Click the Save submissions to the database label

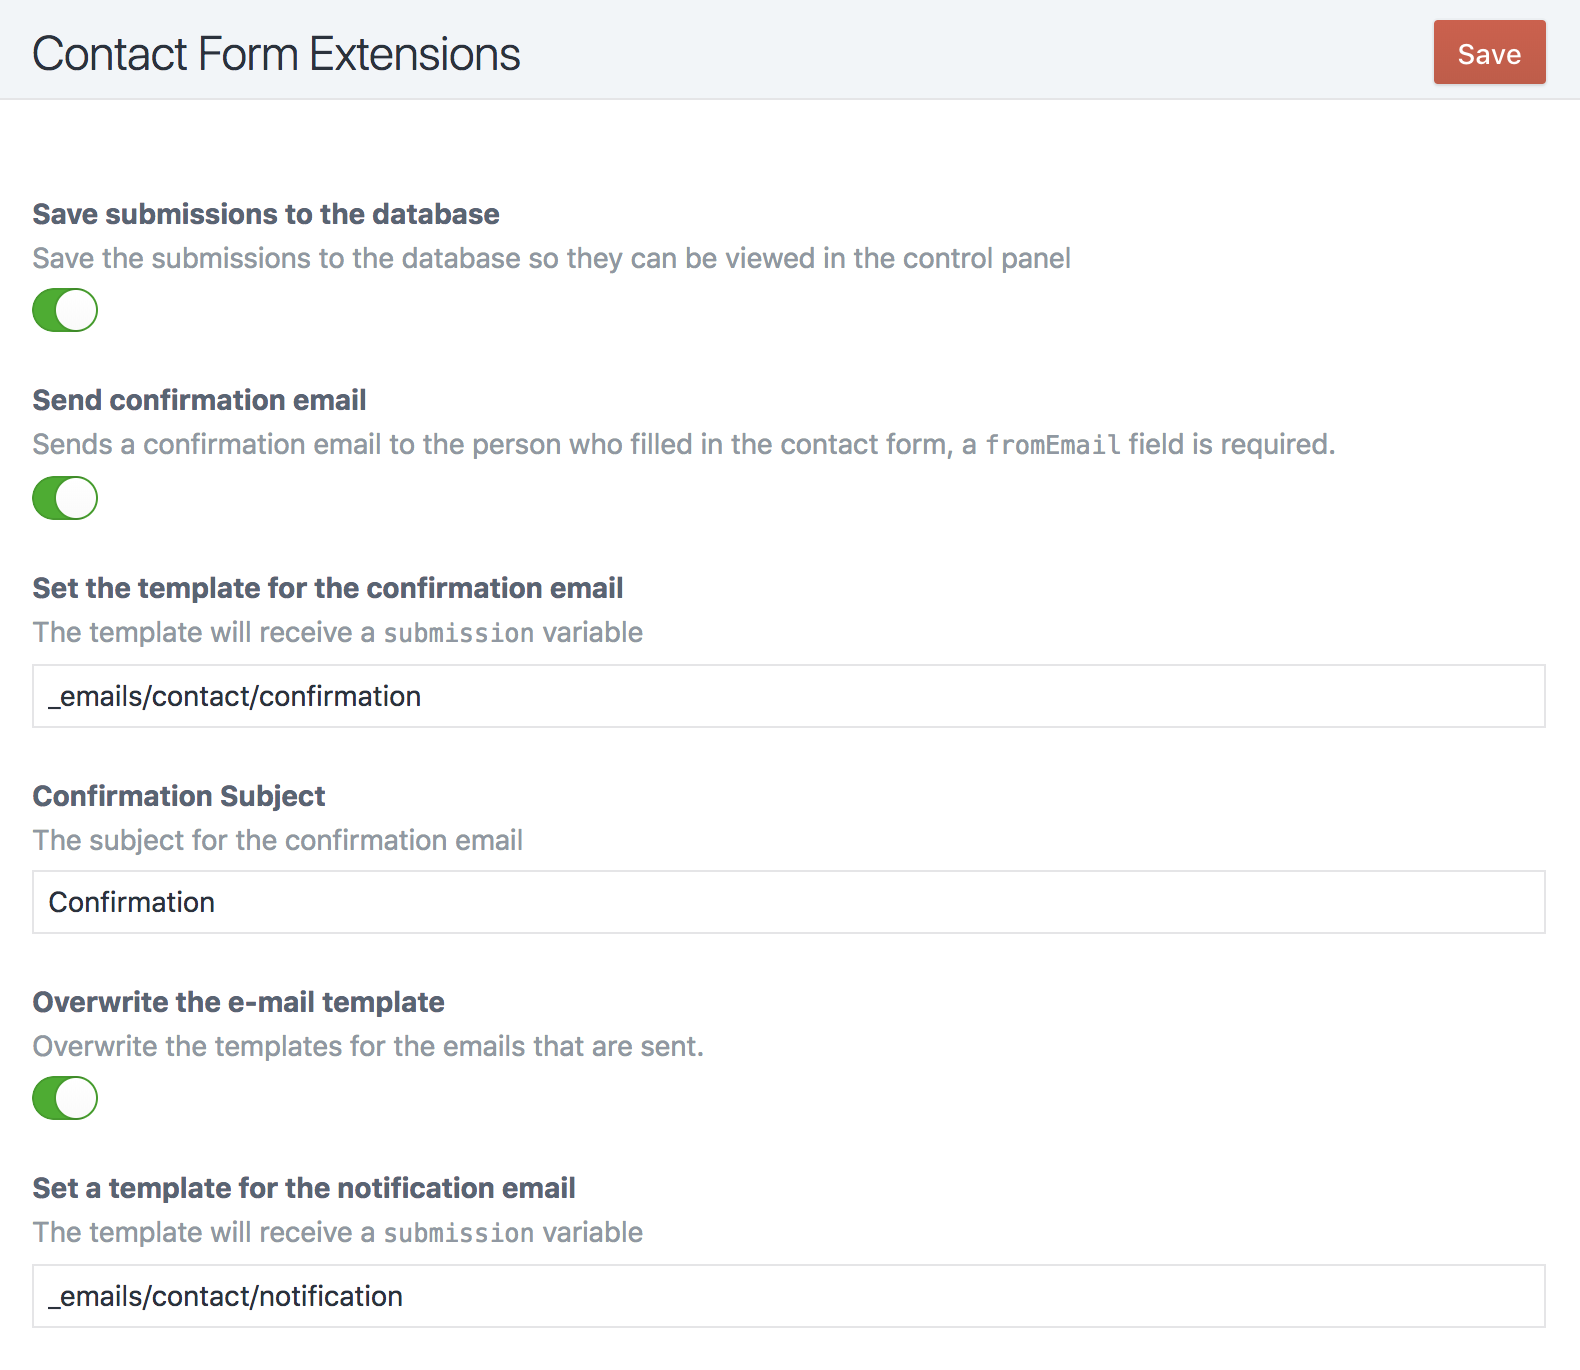(266, 214)
